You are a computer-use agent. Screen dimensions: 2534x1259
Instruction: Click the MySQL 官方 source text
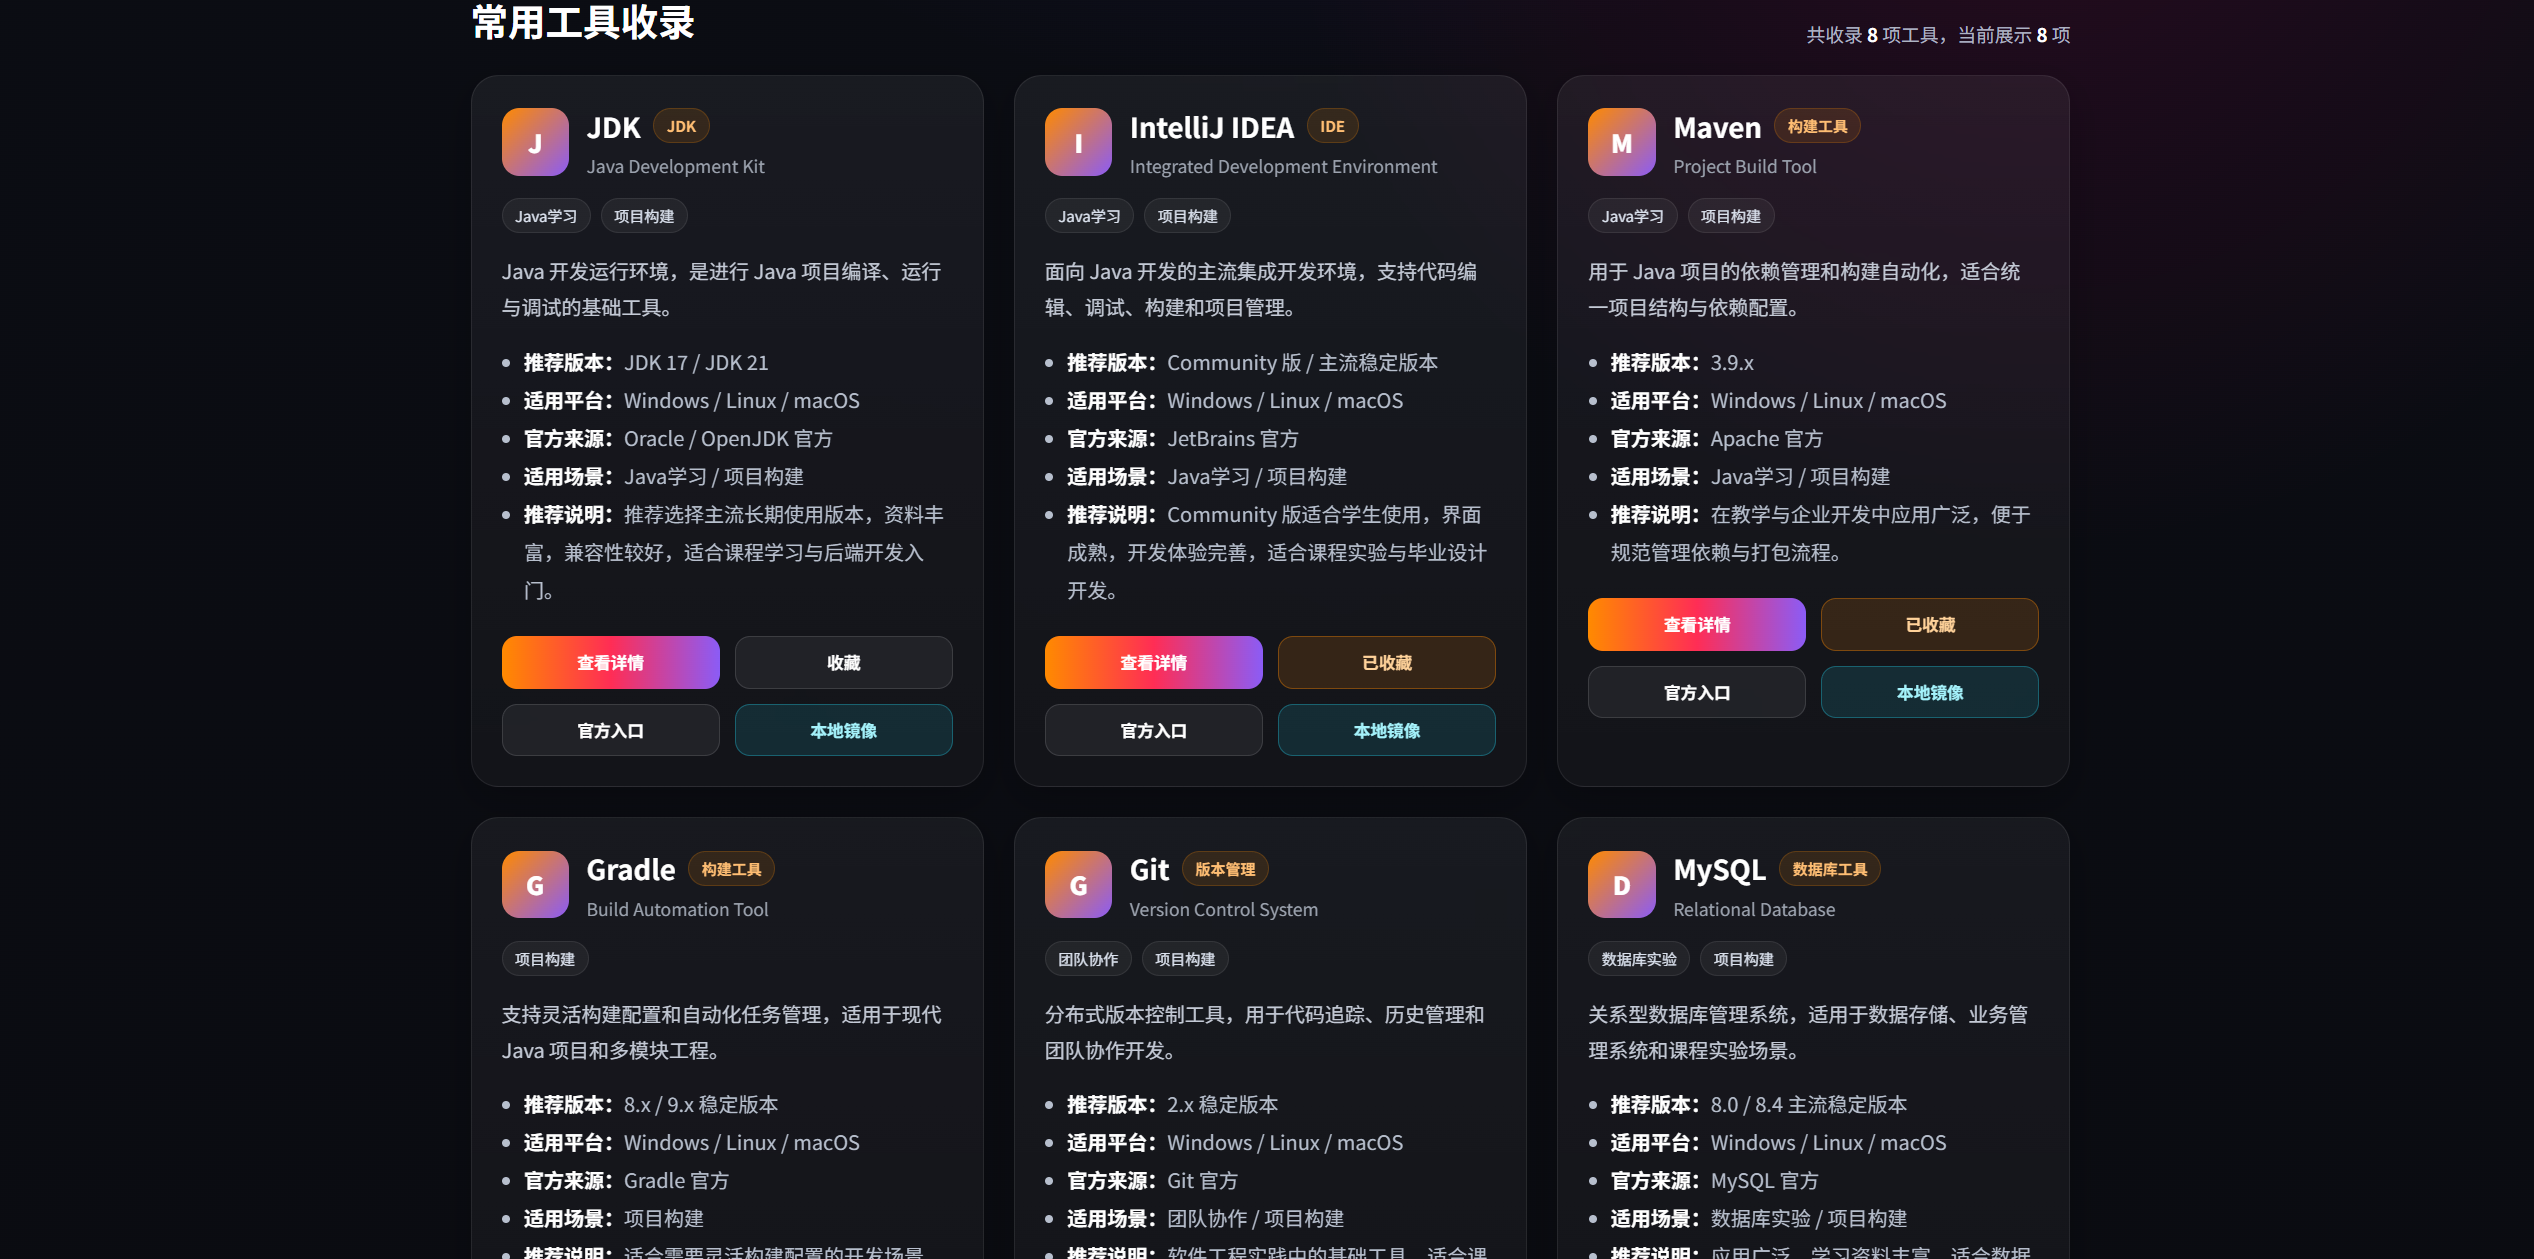[1765, 1180]
